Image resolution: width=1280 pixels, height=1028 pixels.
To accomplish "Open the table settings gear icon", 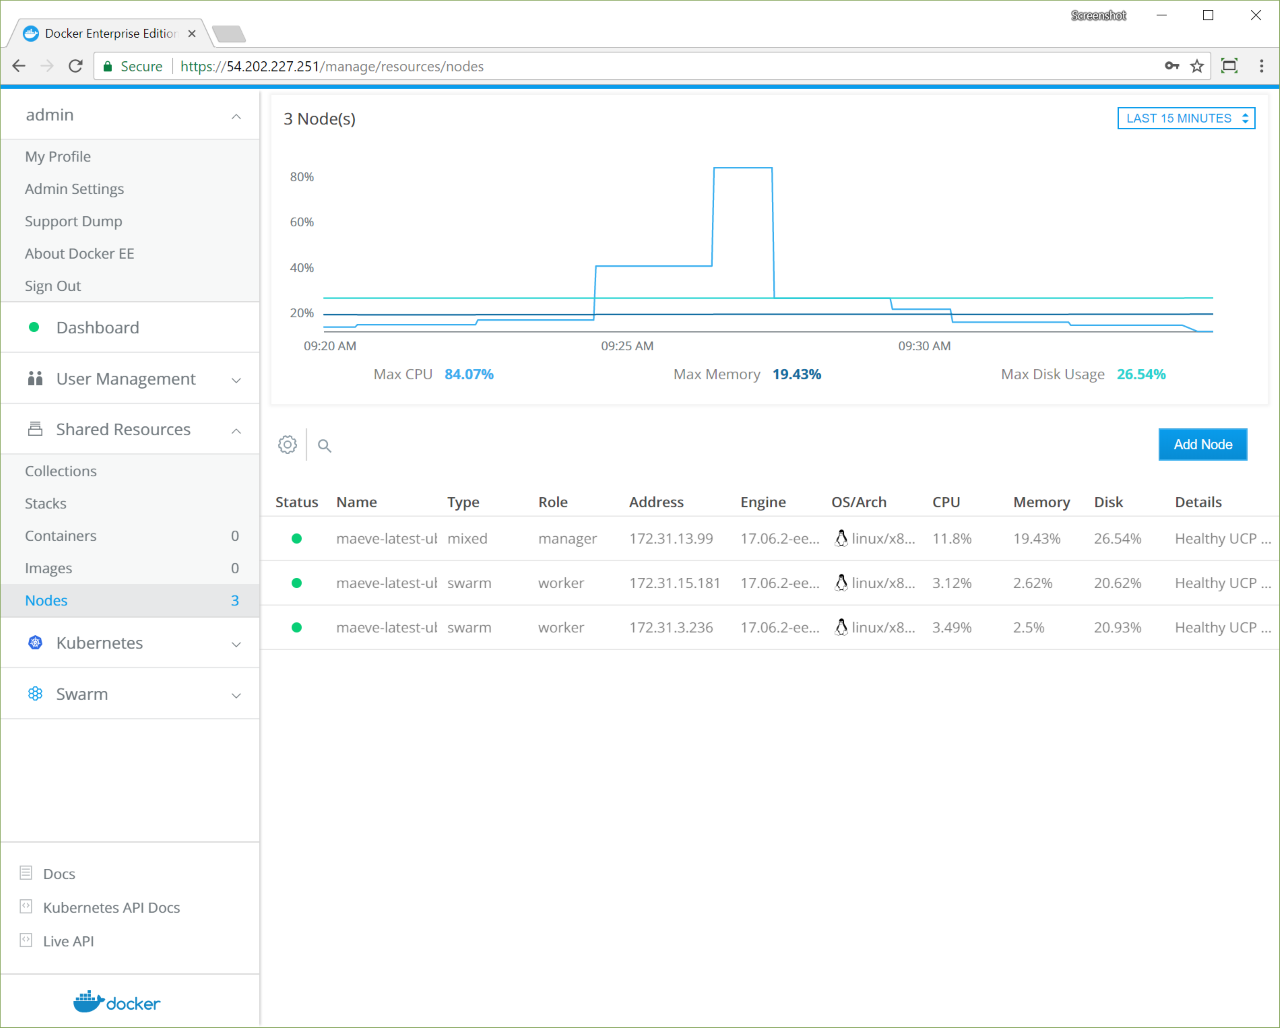I will point(287,444).
